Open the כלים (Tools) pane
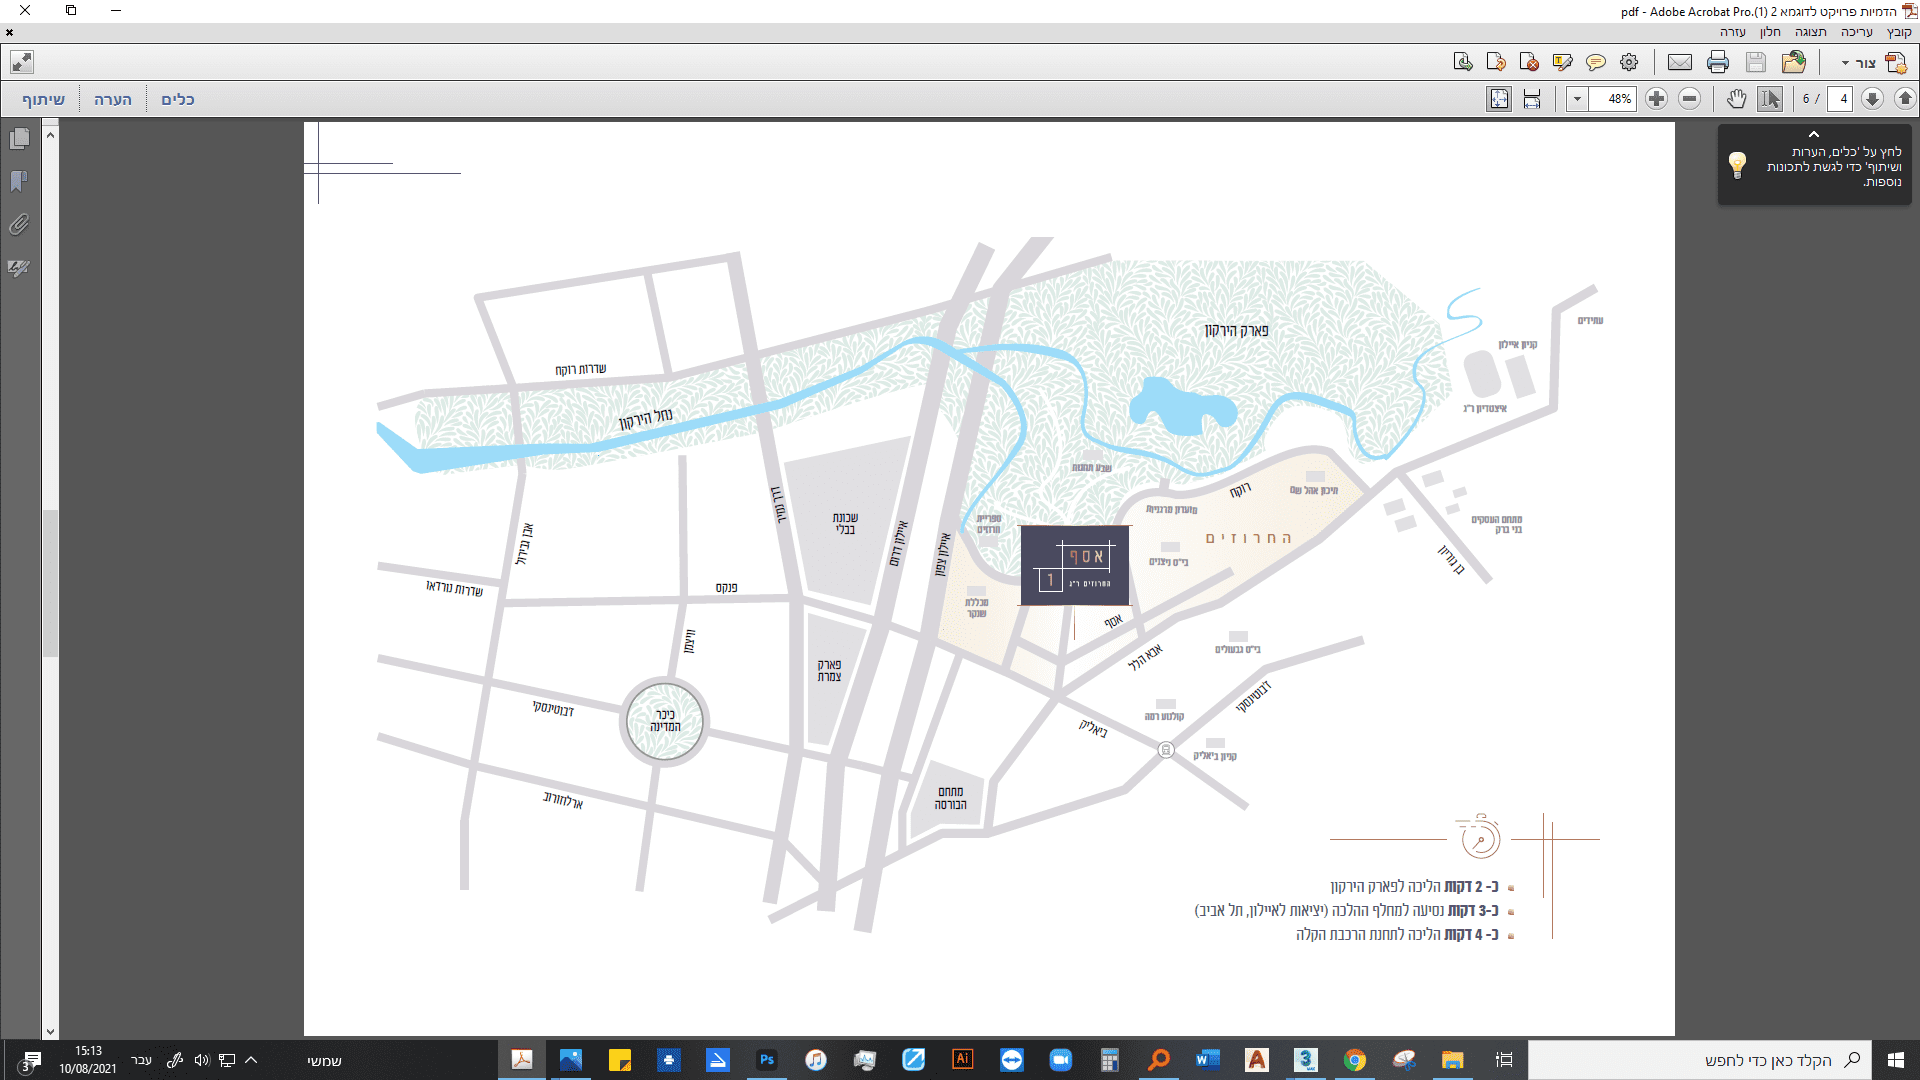 [178, 99]
